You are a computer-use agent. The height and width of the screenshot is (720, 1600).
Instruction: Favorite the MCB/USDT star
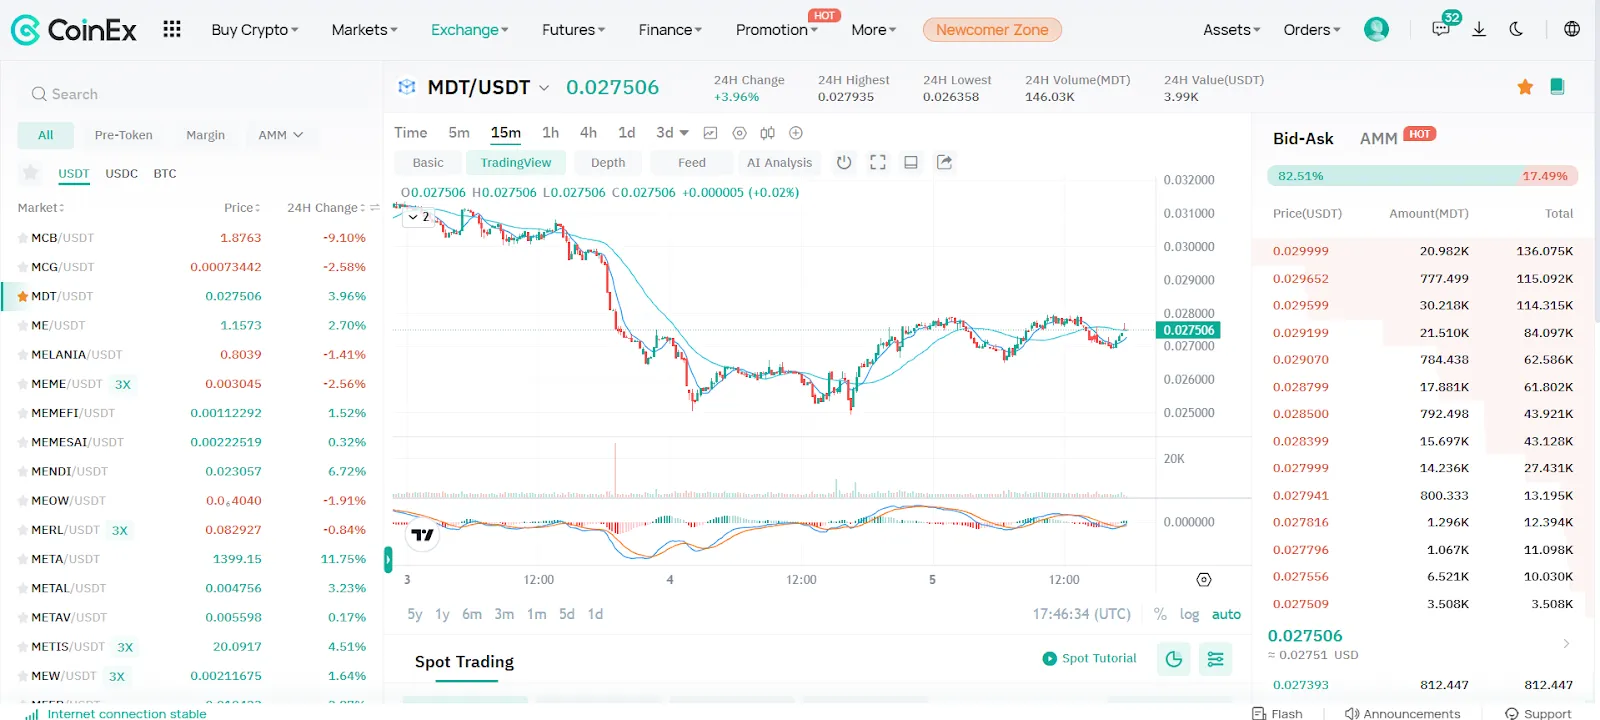pos(23,238)
